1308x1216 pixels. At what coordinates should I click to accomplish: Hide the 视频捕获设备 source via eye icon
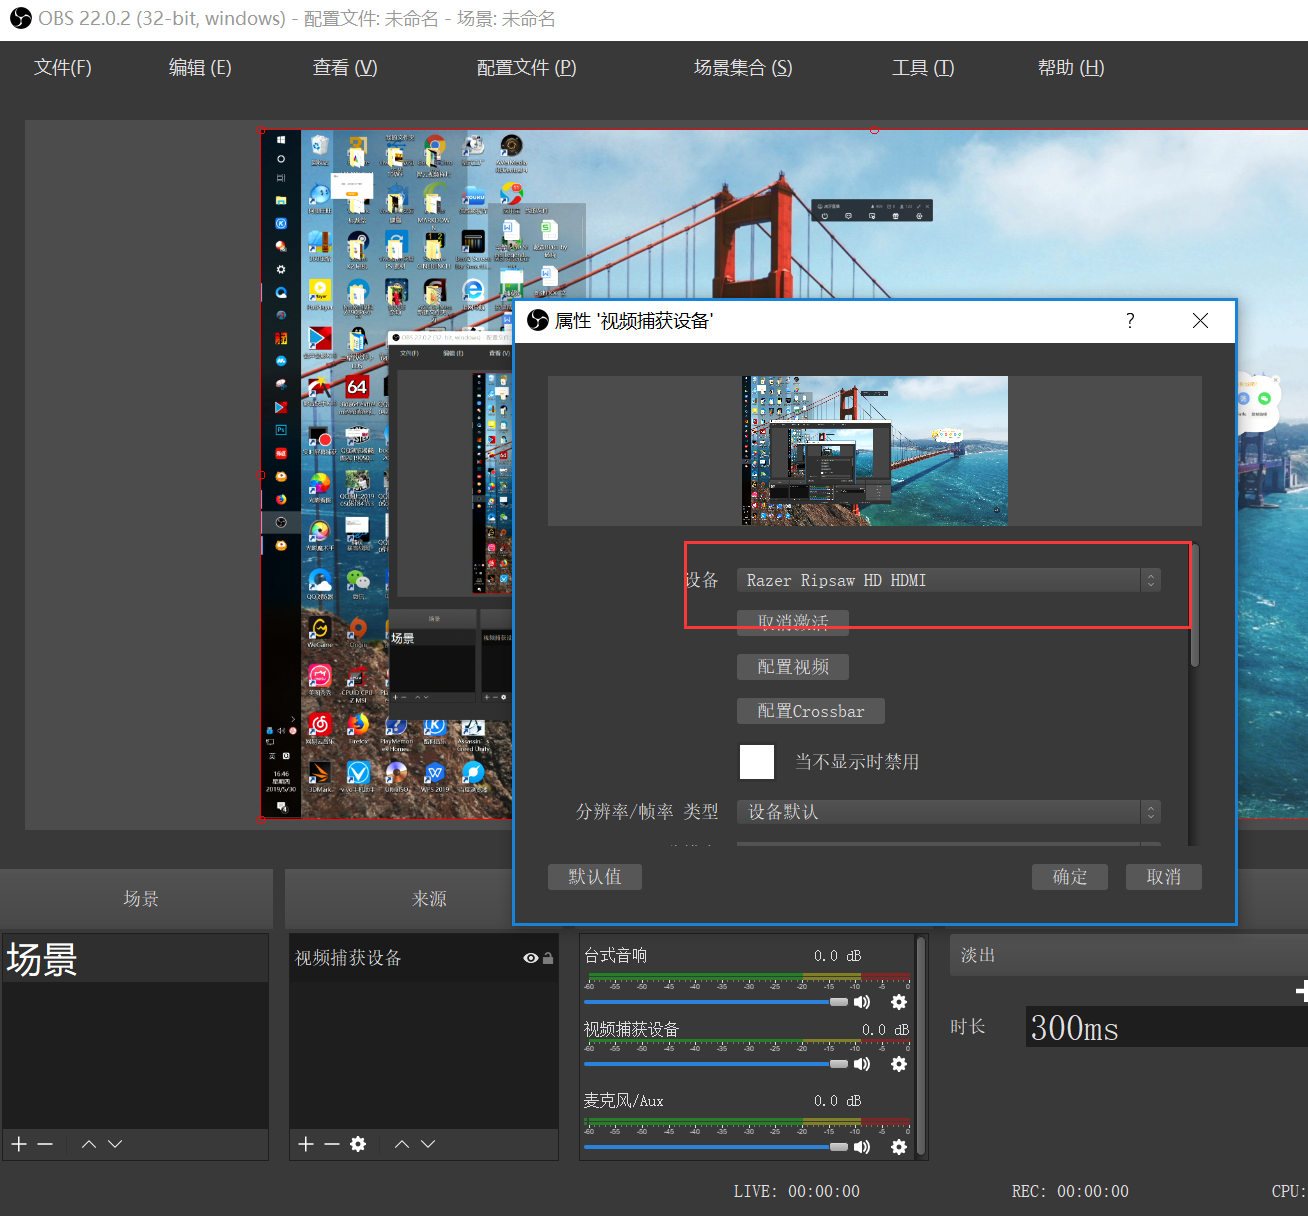point(530,958)
